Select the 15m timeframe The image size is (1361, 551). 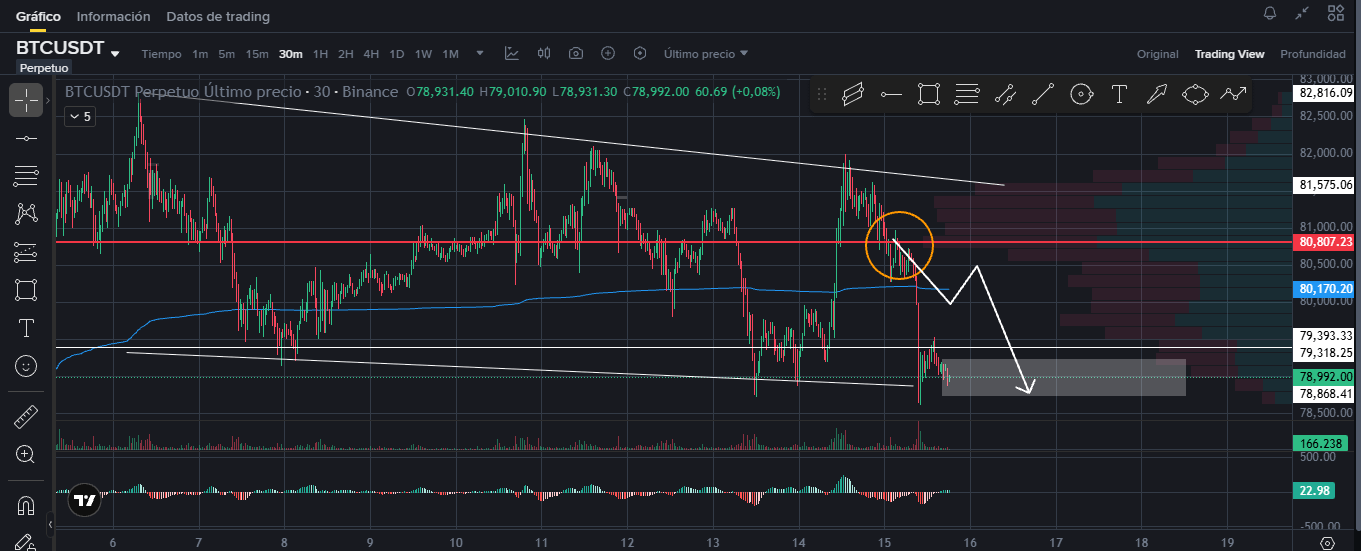pos(257,54)
